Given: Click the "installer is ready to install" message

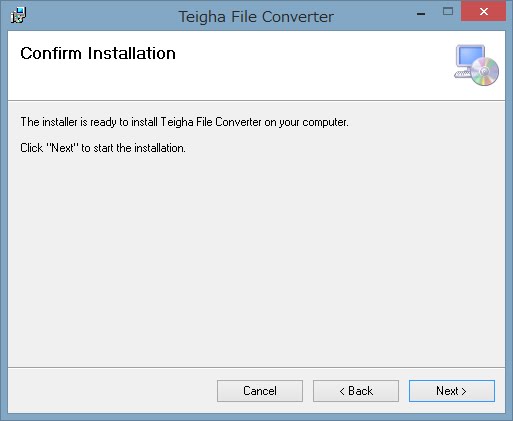Looking at the screenshot, I should (x=184, y=122).
